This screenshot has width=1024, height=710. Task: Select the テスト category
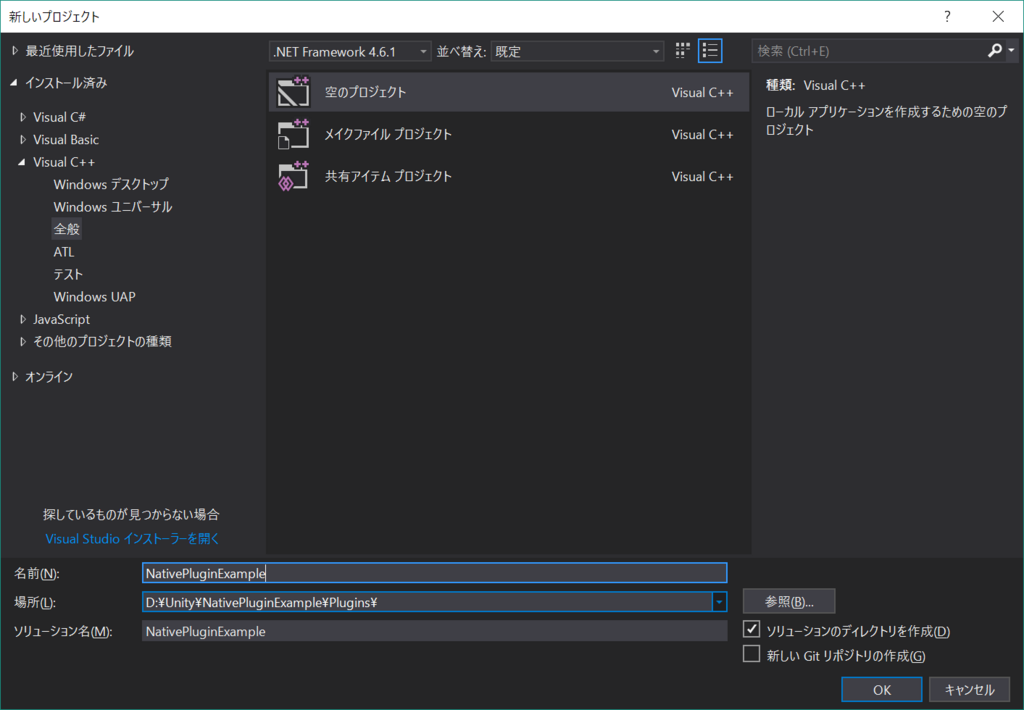click(x=68, y=274)
